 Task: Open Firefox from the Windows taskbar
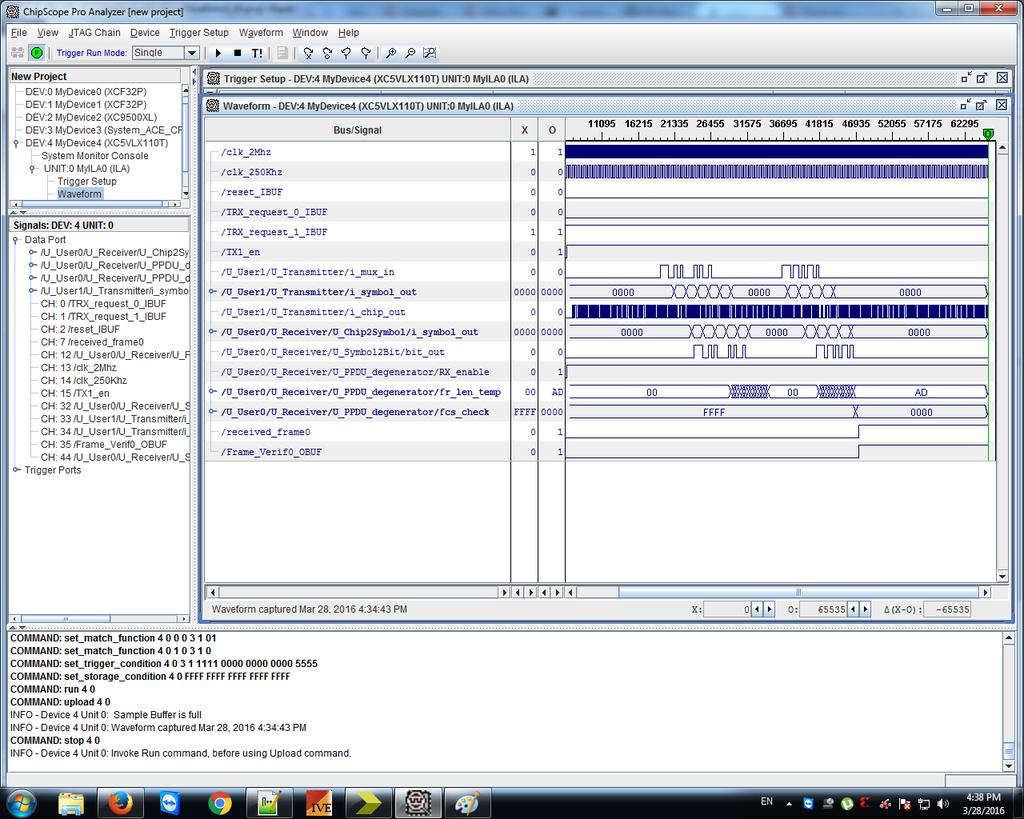coord(120,803)
